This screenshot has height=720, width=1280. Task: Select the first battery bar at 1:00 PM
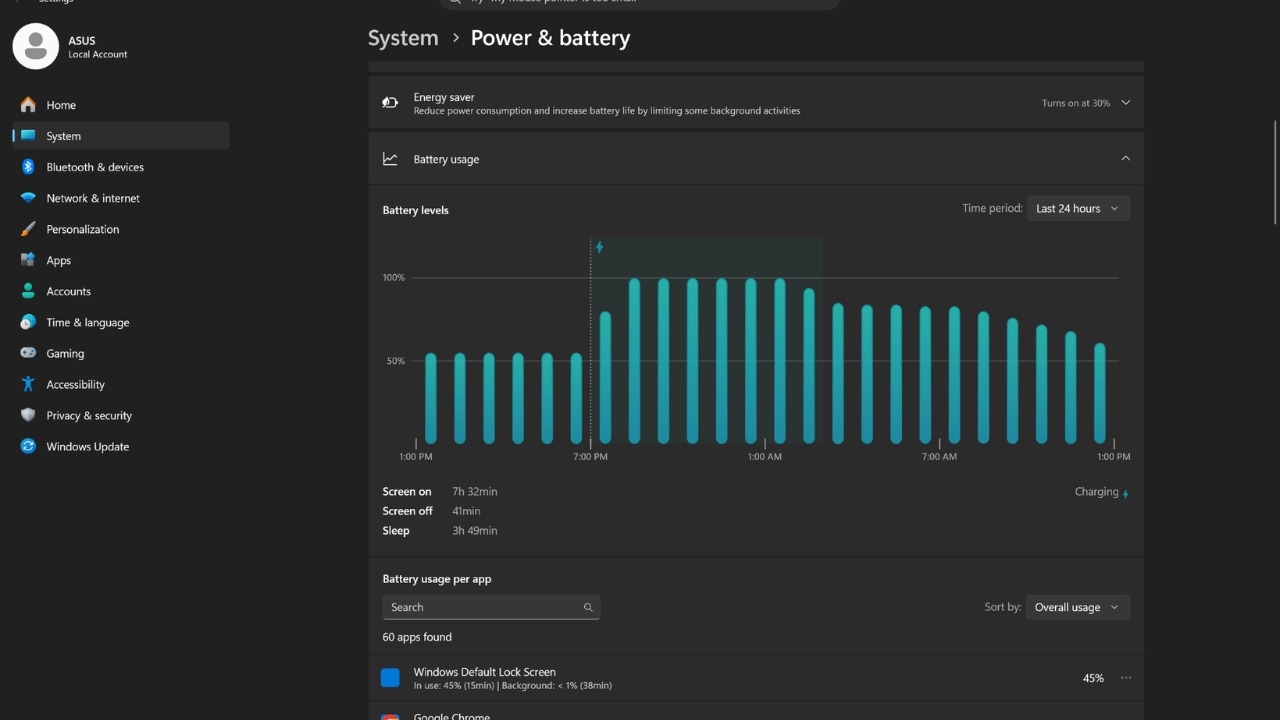coord(431,398)
